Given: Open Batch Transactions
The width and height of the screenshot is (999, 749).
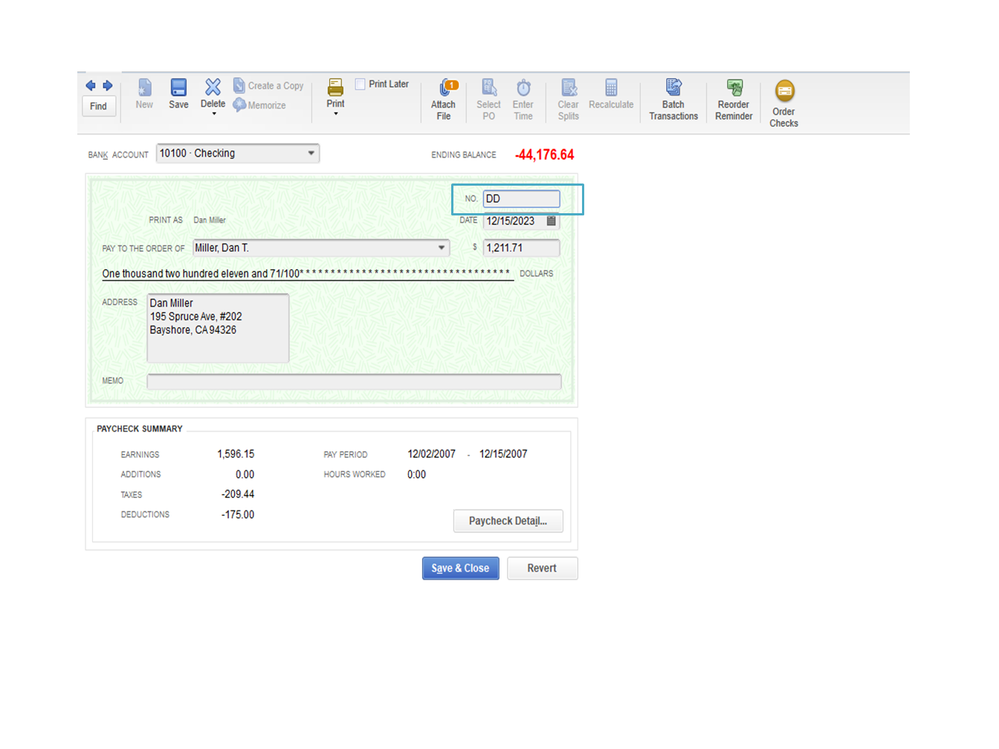Looking at the screenshot, I should tap(673, 100).
